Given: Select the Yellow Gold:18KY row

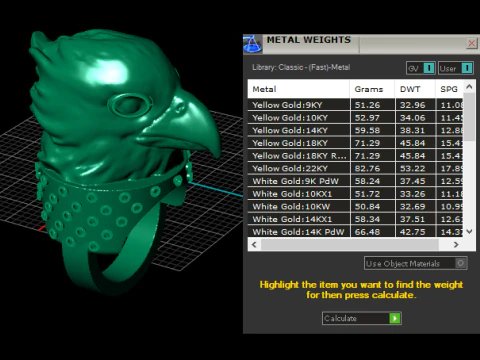Looking at the screenshot, I should coord(355,143).
